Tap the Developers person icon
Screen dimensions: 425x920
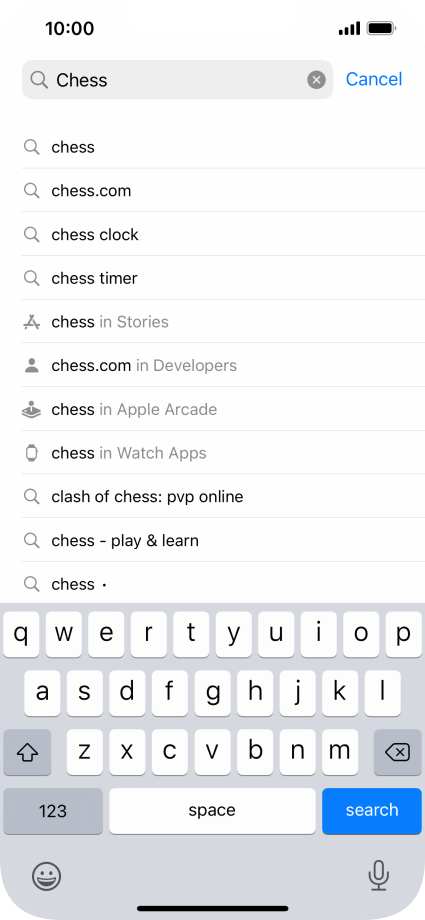(x=31, y=366)
